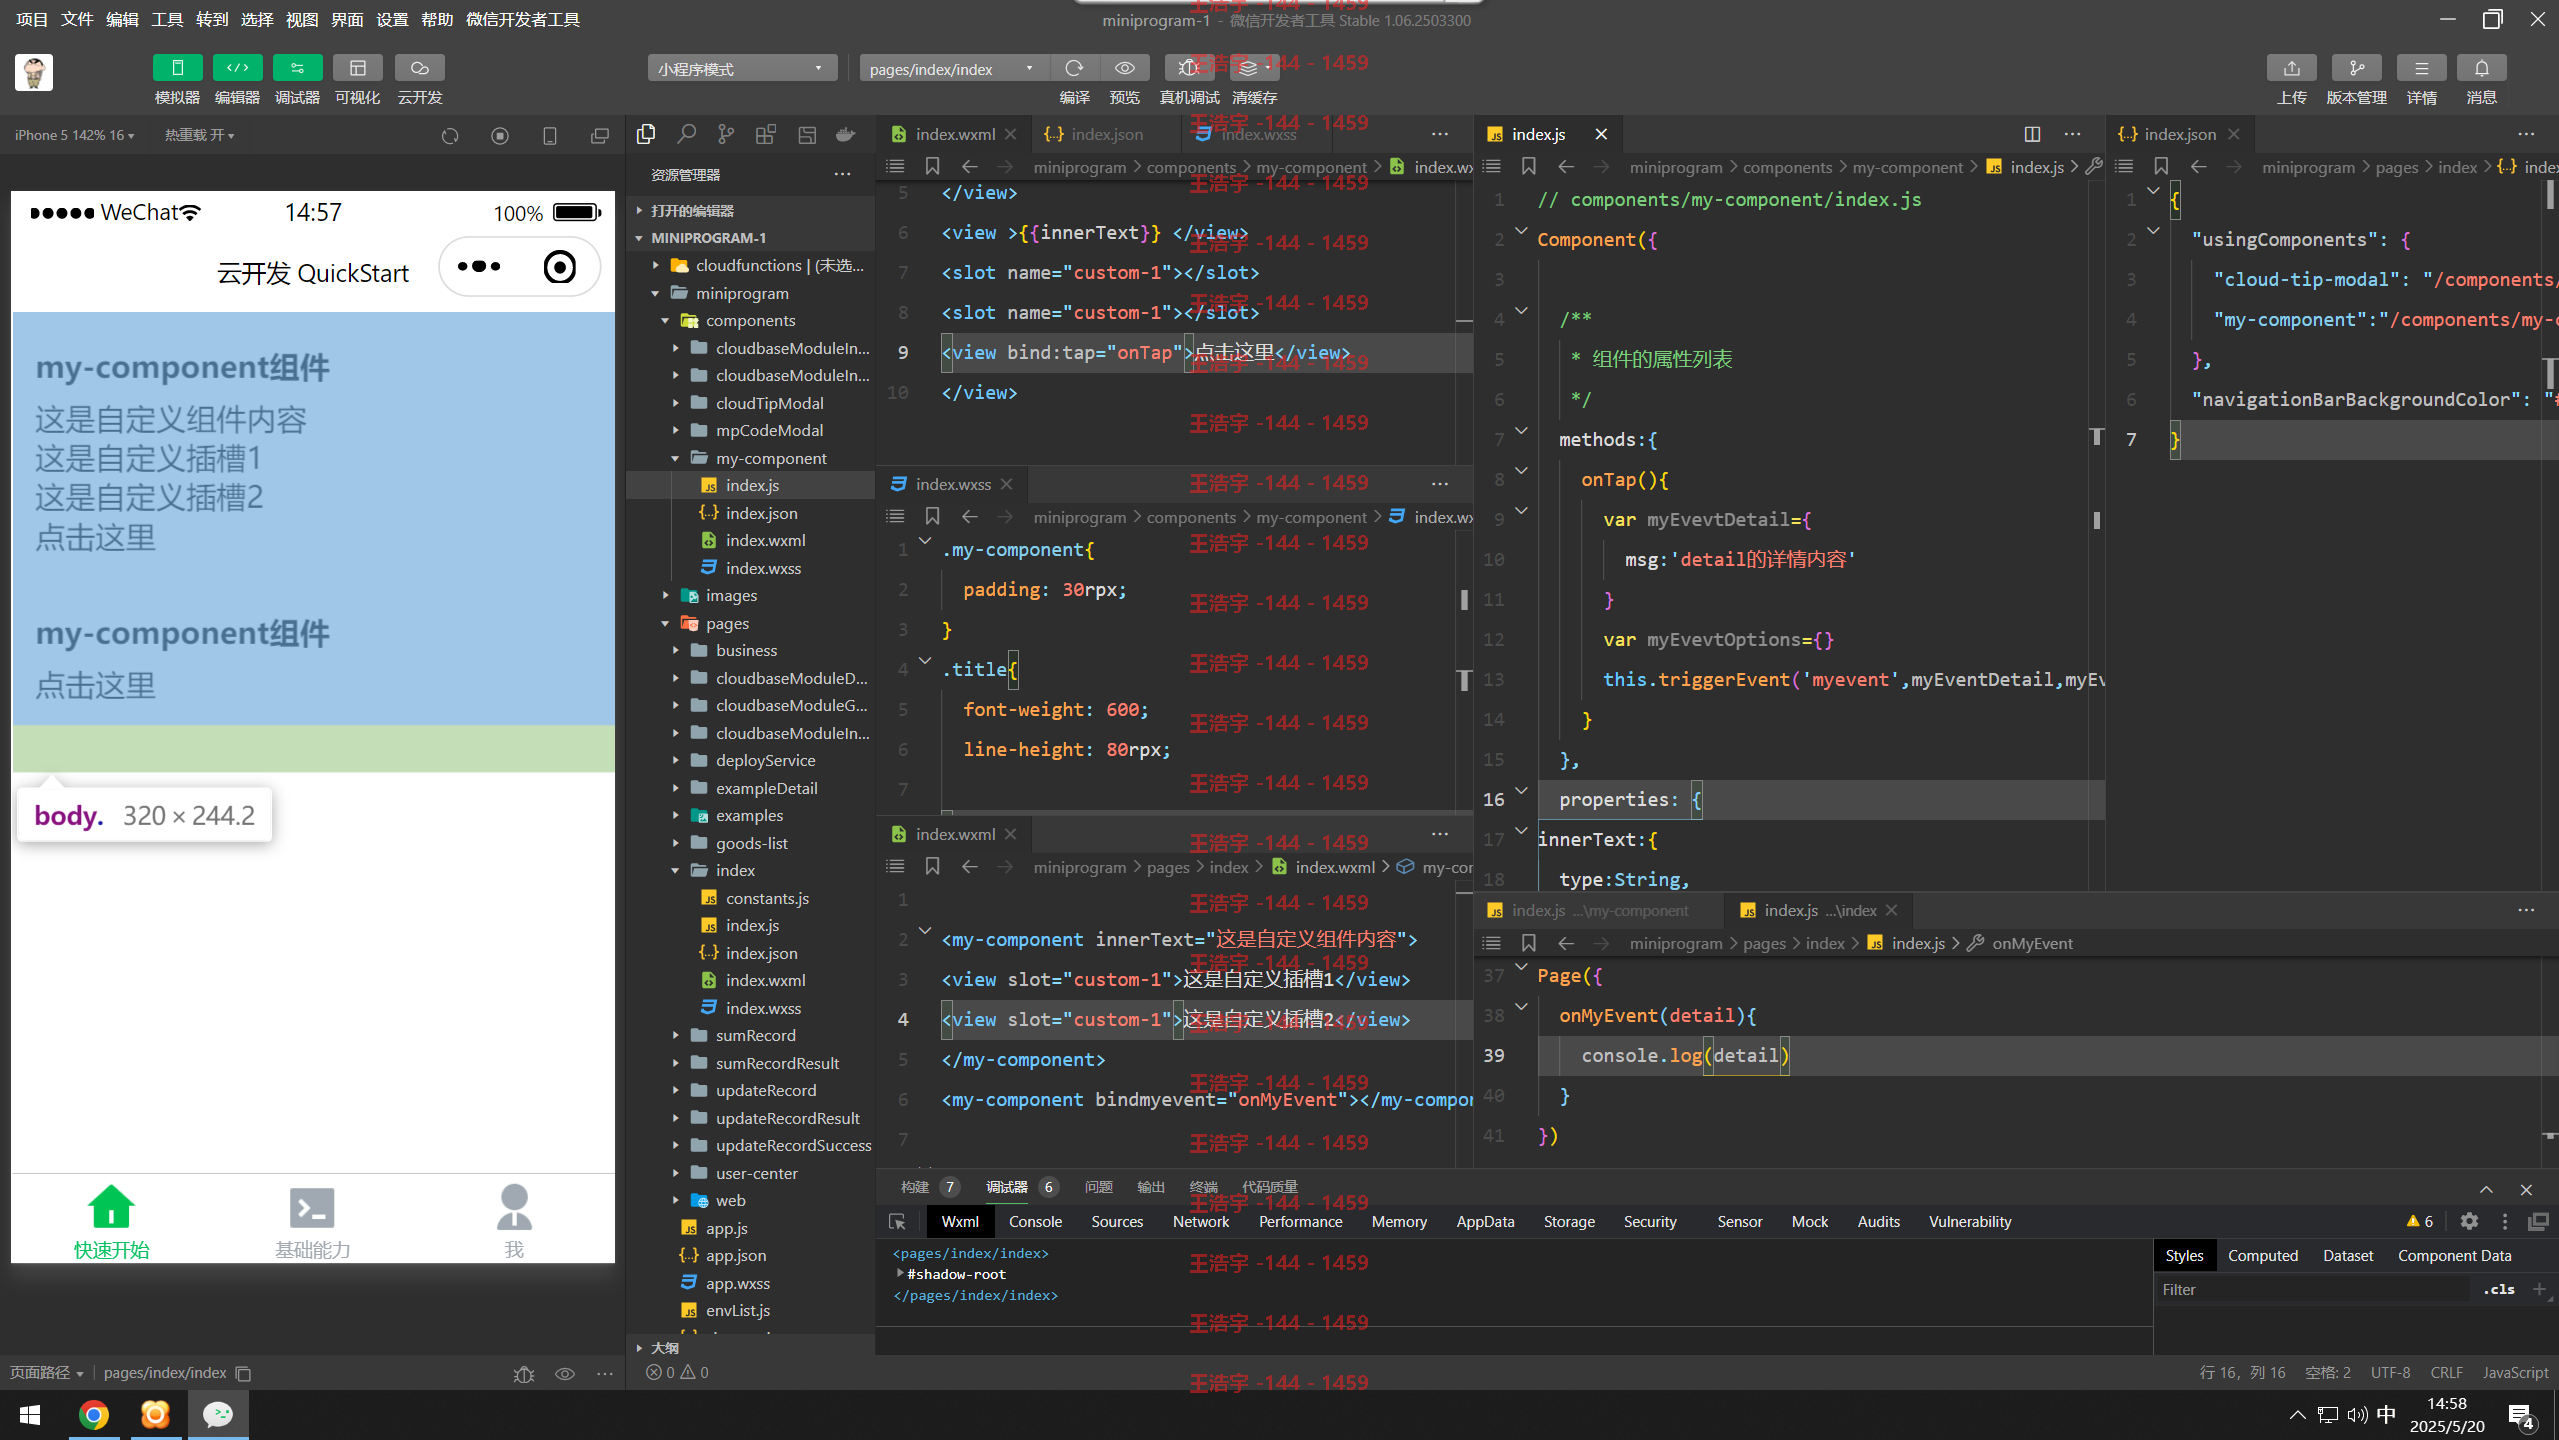The width and height of the screenshot is (2559, 1440).
Task: Open constants.js in index folder
Action: [767, 898]
